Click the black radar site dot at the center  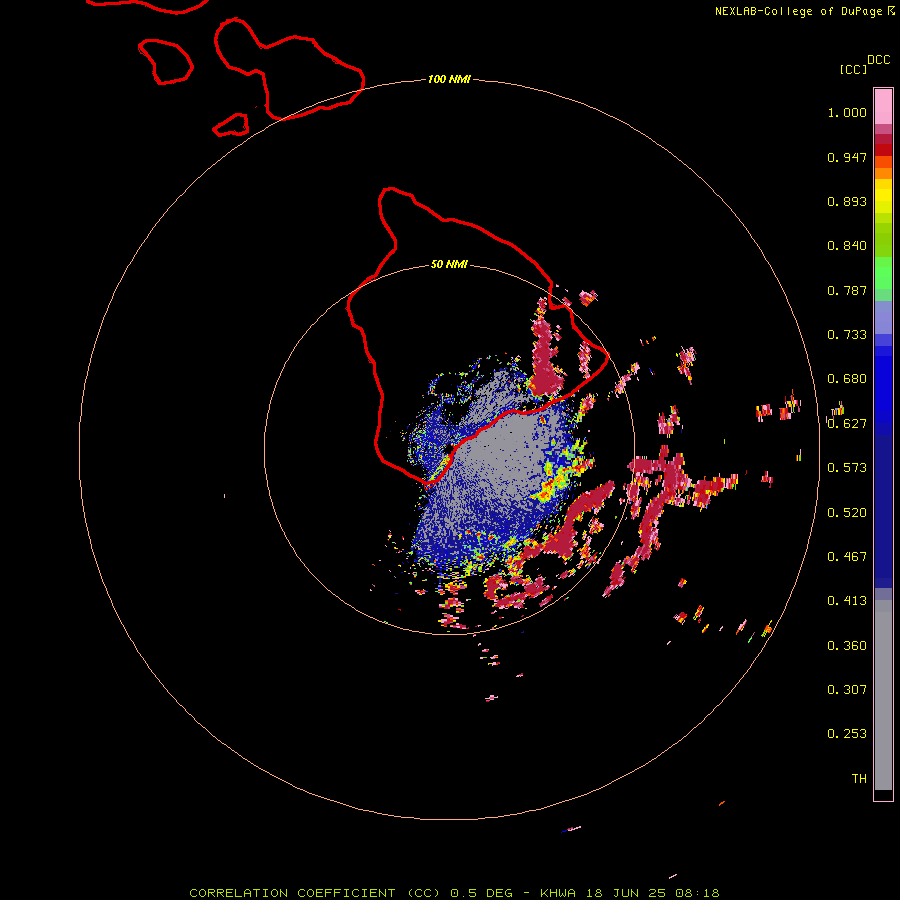coord(449,449)
